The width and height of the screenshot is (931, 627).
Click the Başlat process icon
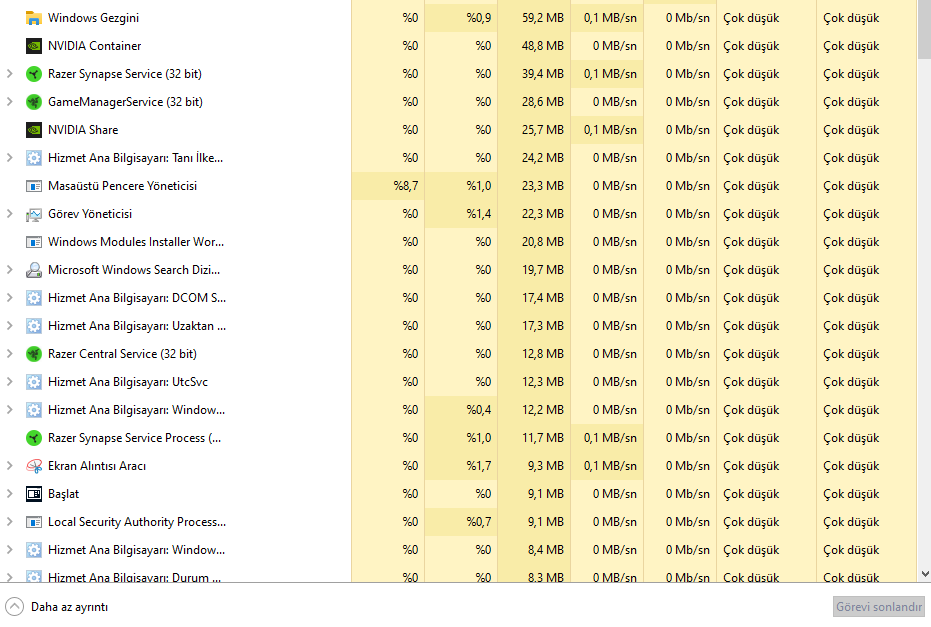34,494
